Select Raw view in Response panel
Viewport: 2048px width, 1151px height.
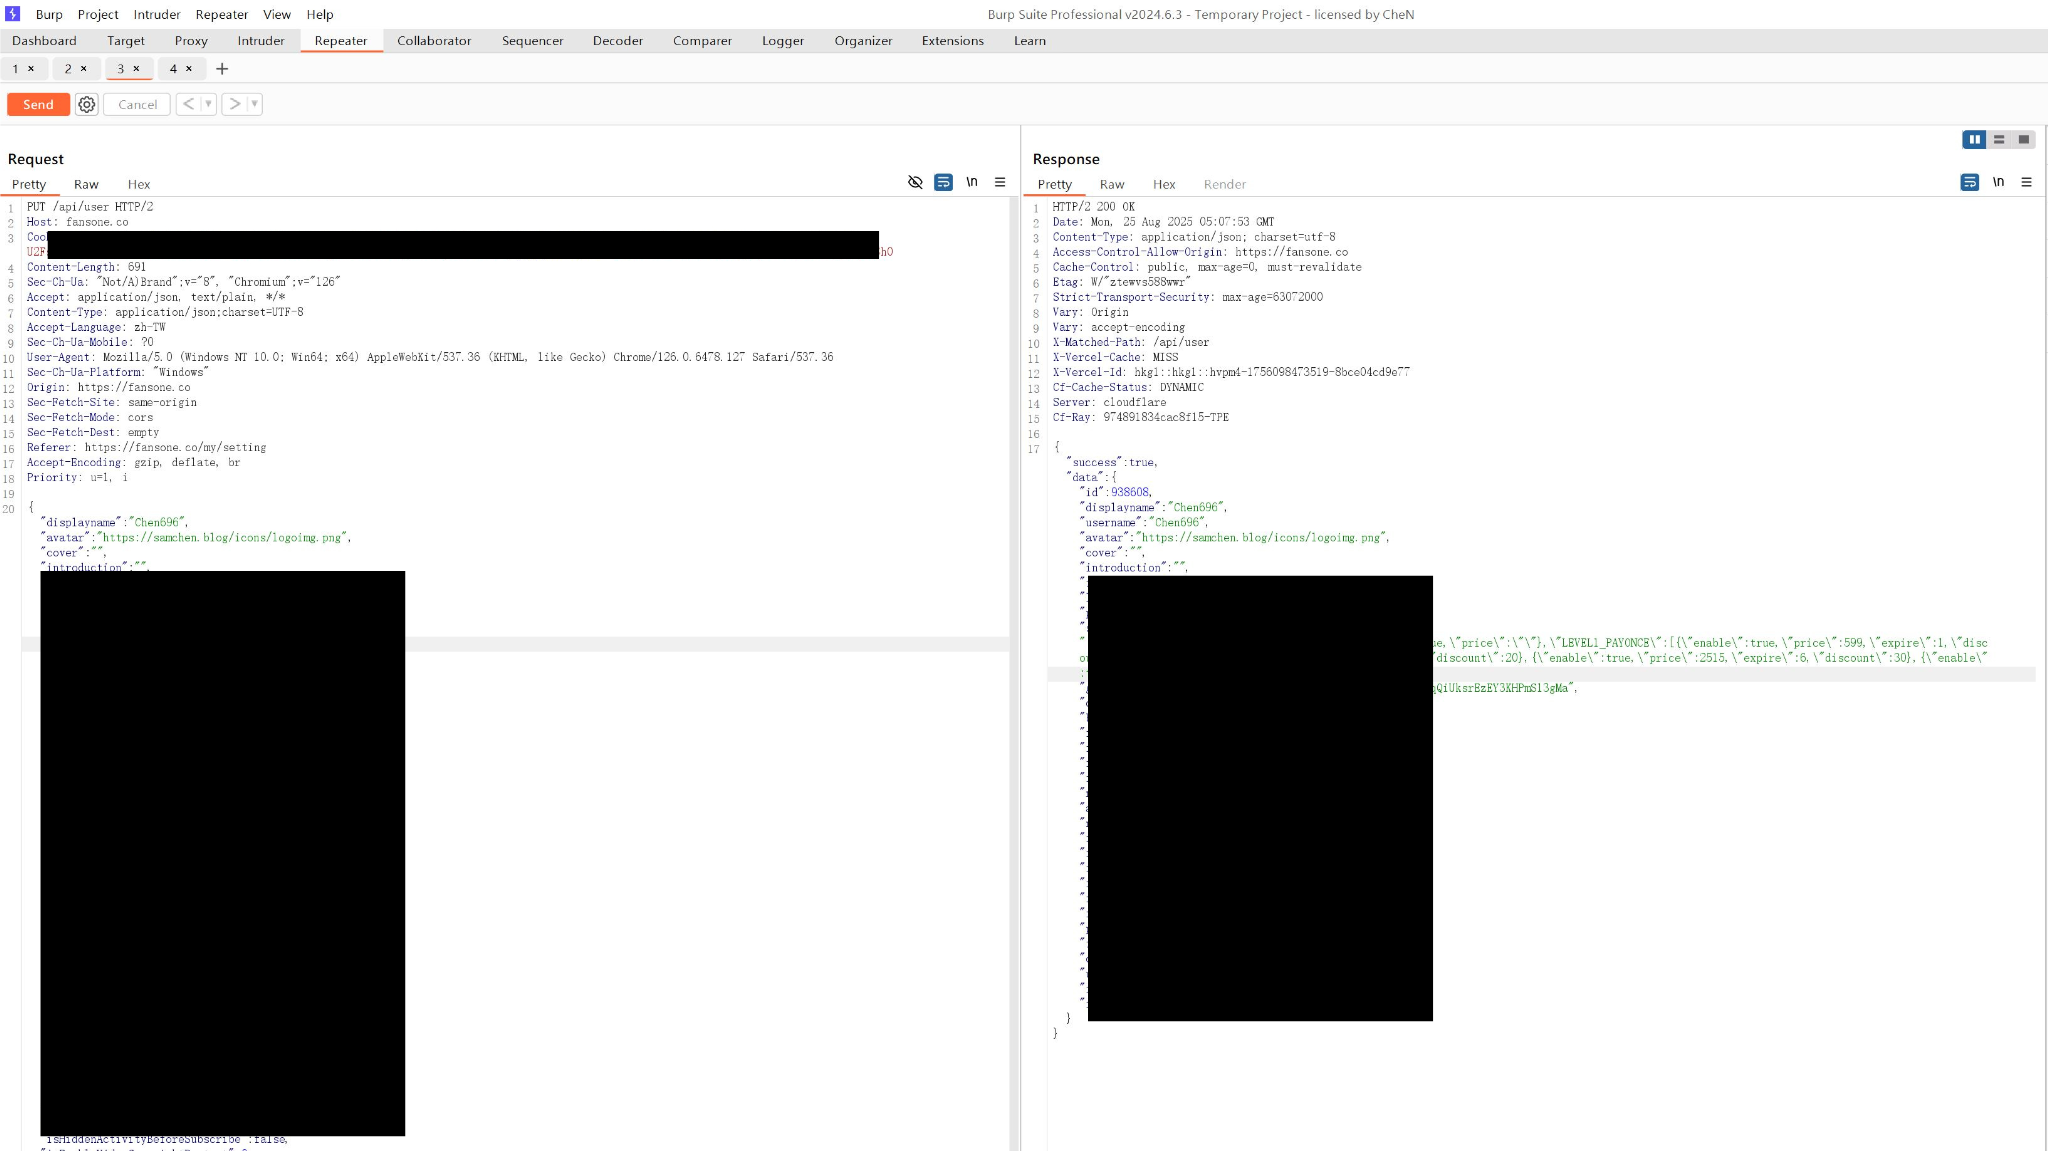click(x=1112, y=184)
